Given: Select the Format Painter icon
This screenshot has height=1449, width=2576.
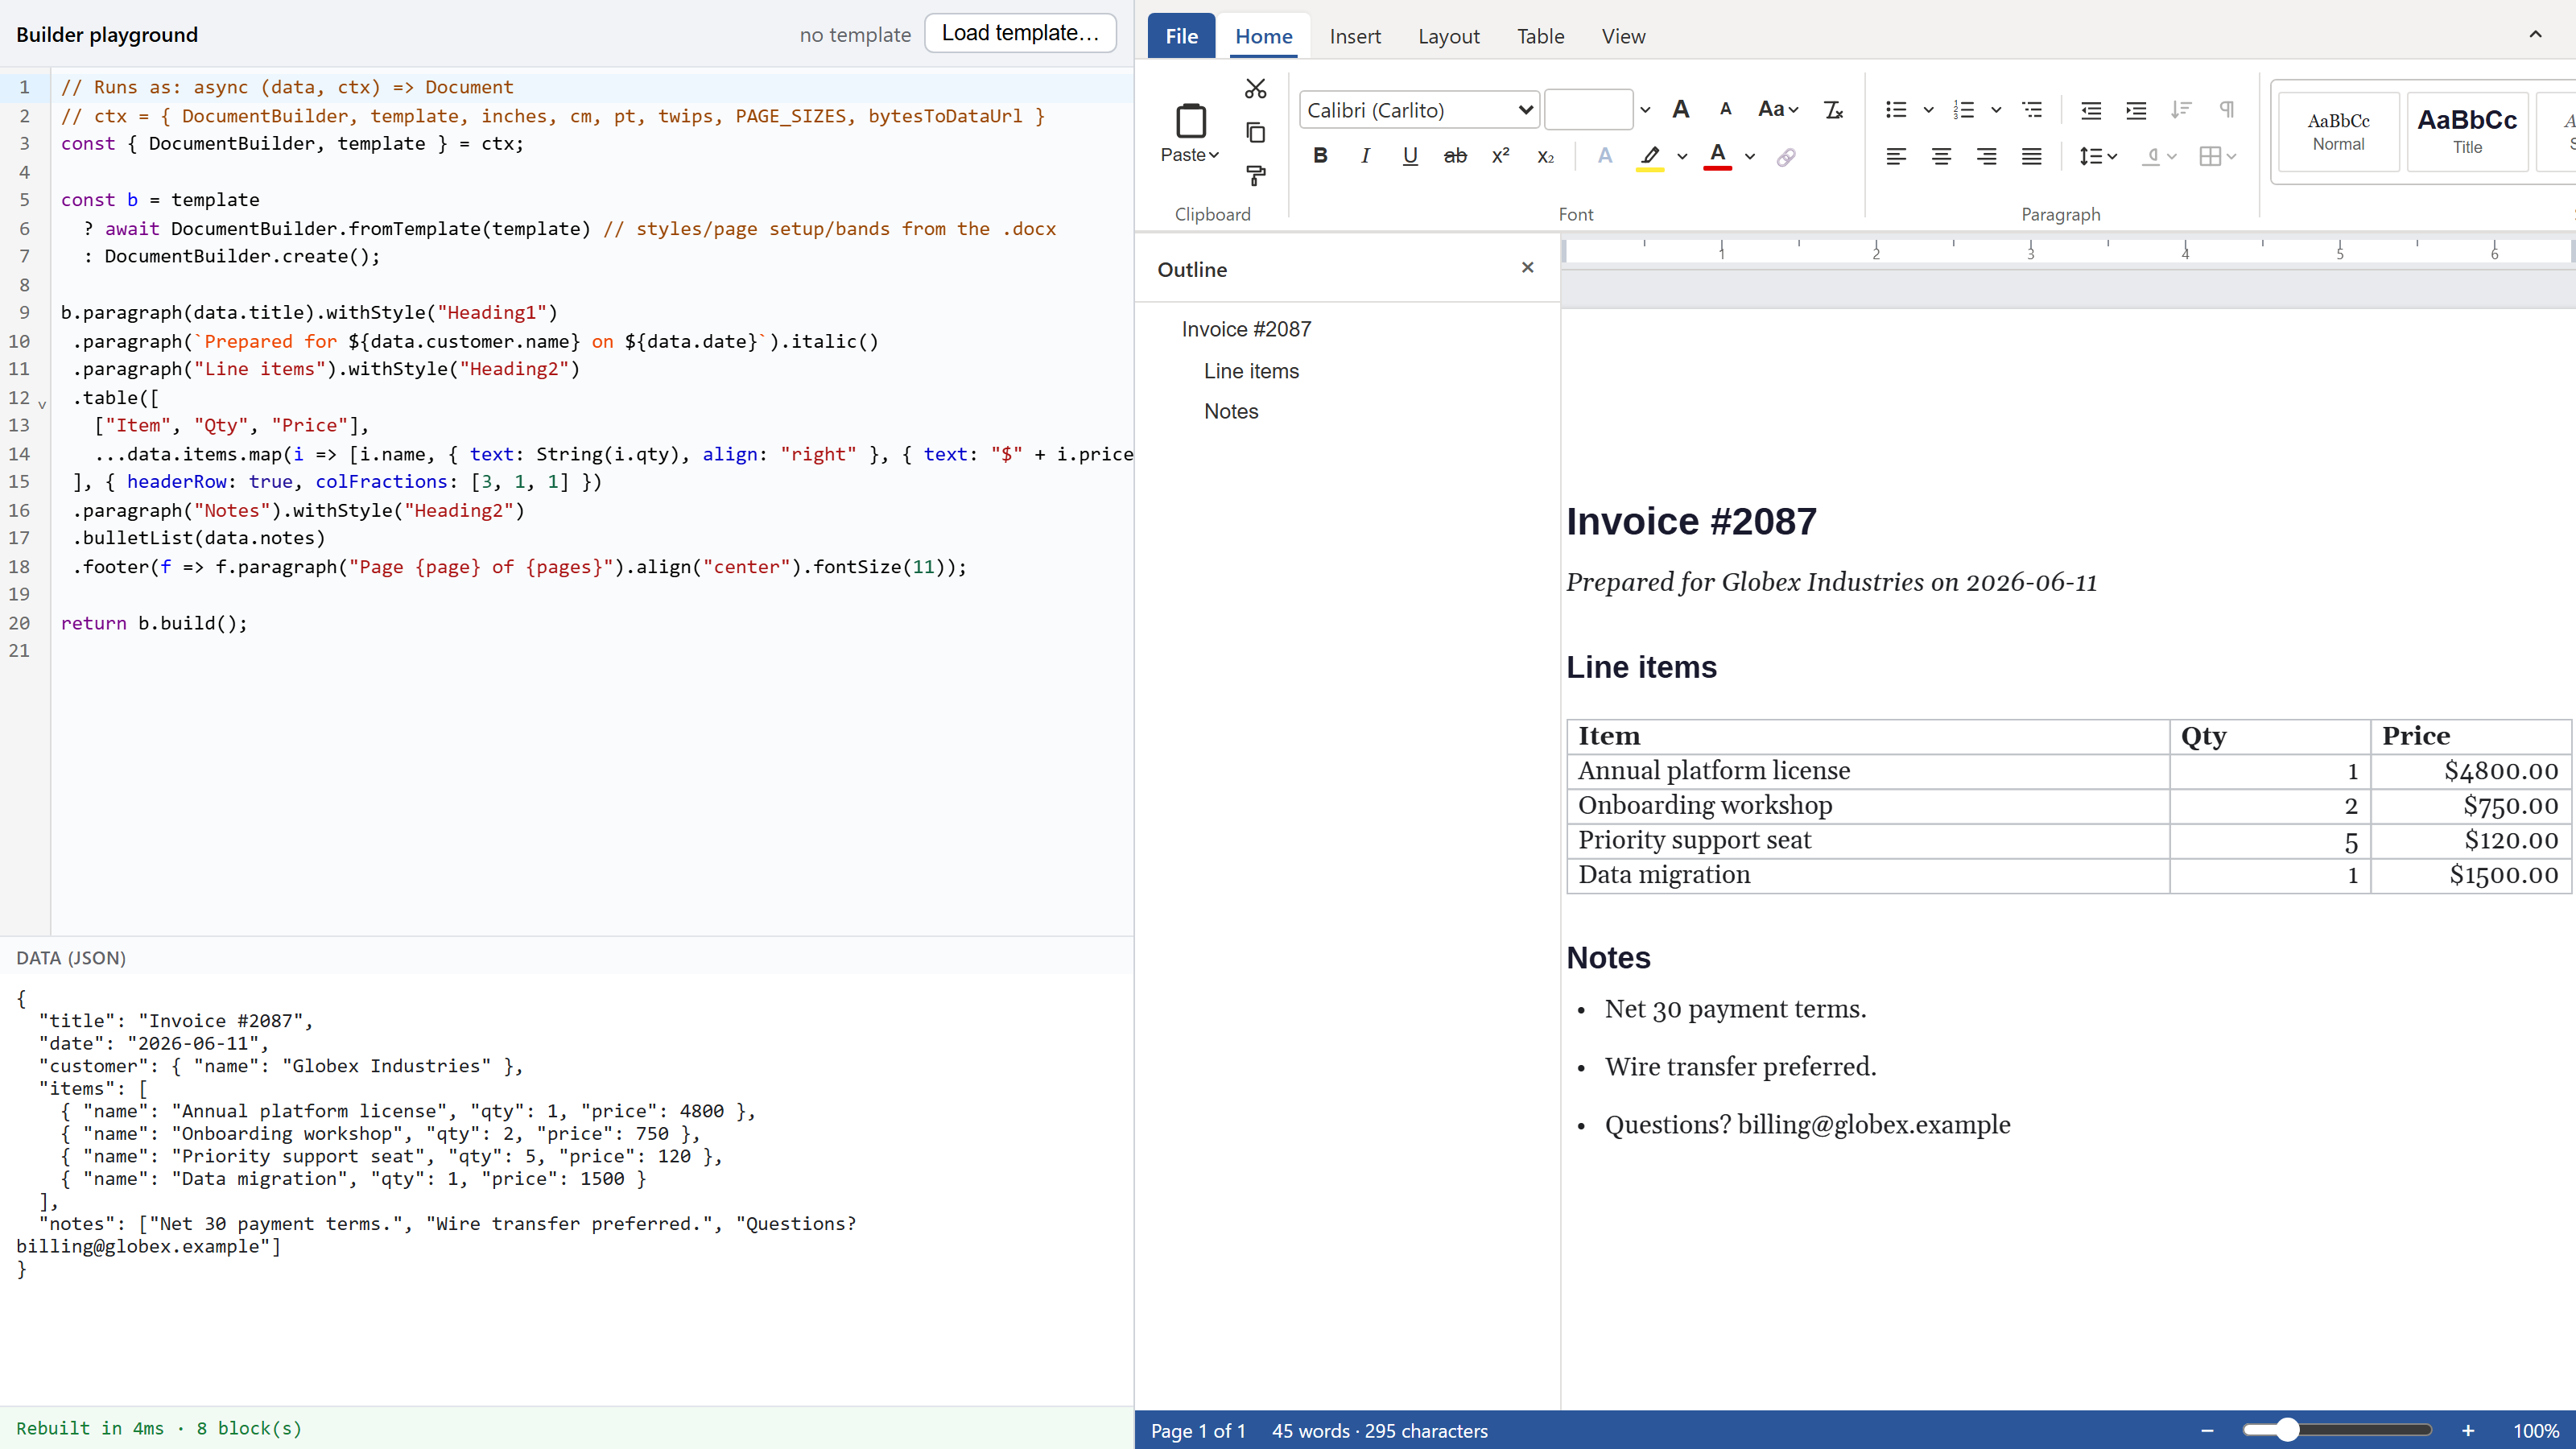Looking at the screenshot, I should point(1255,176).
